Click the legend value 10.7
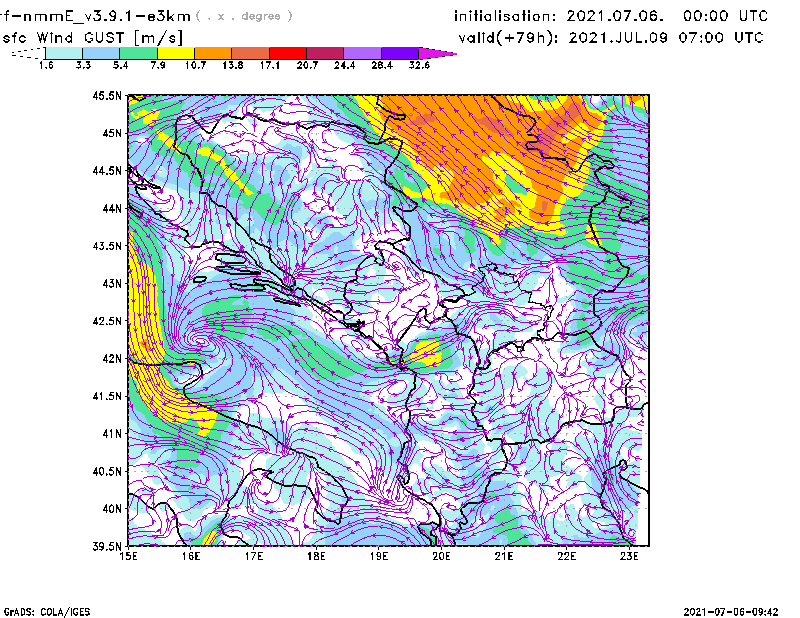Screen dimensions: 800x618 tap(195, 65)
